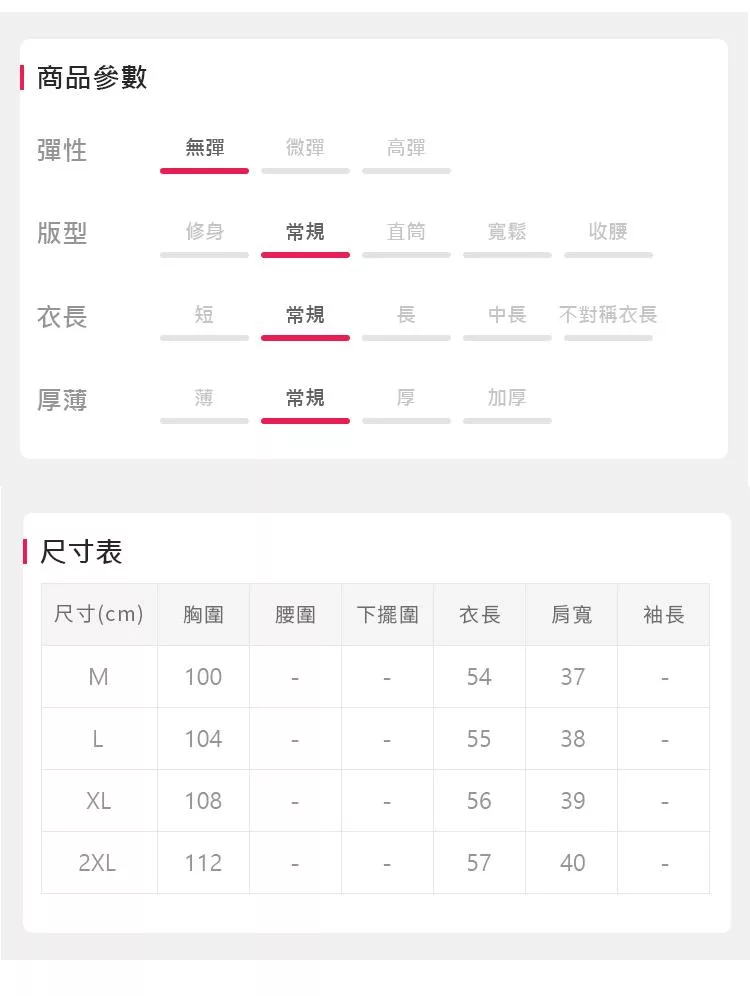Viewport: 750px width, 996px height.
Task: Choose the 直筒 fit option
Action: (x=406, y=232)
